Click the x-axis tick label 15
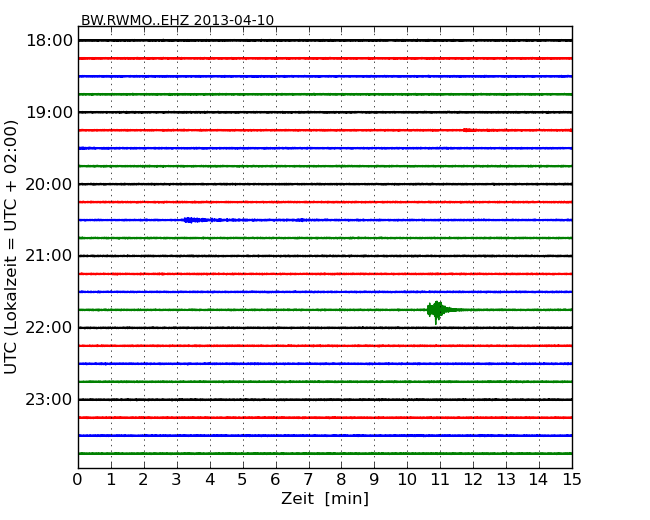 click(x=572, y=480)
